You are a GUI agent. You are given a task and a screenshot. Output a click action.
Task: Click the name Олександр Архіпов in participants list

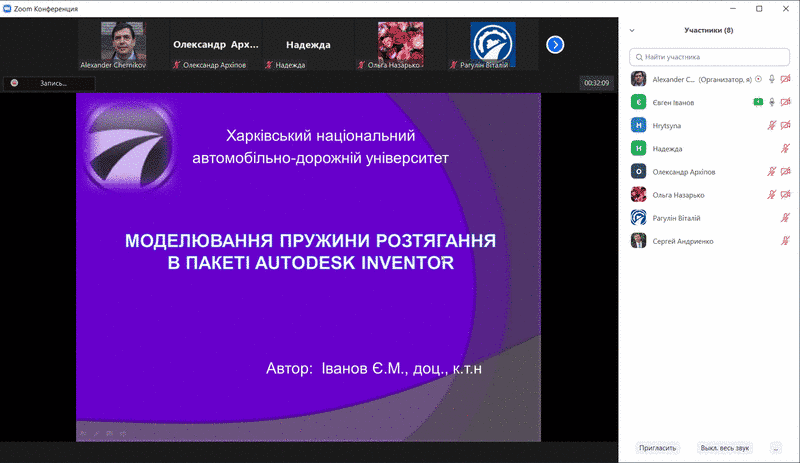coord(684,172)
